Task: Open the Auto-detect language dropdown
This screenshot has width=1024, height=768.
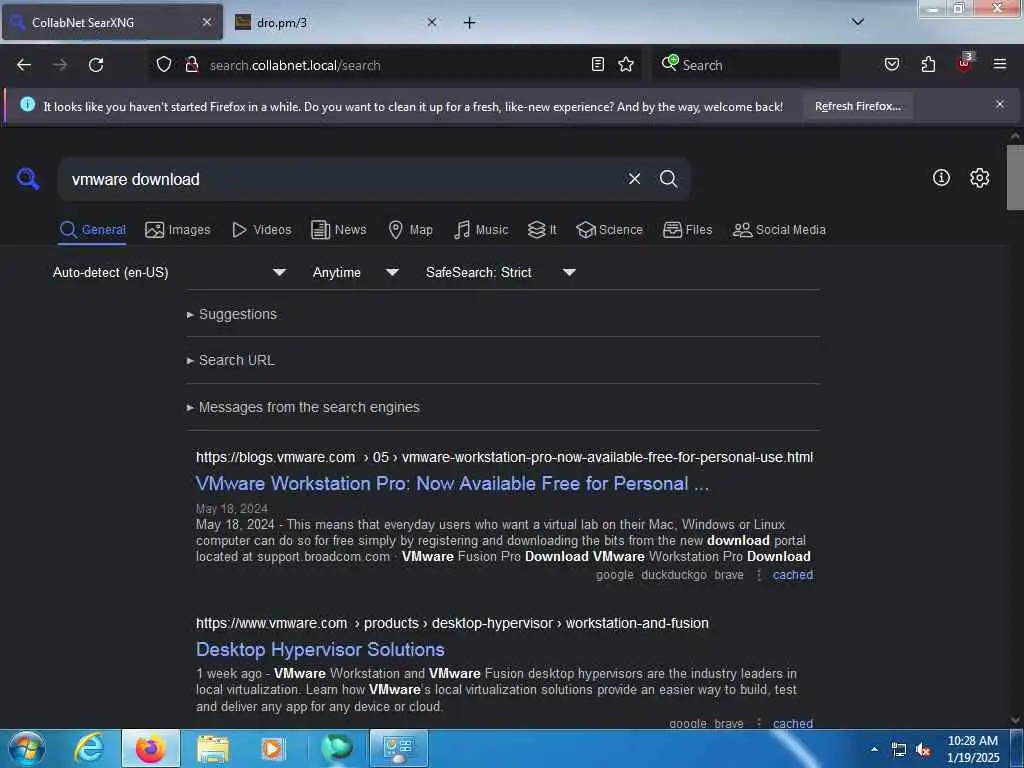Action: tap(169, 272)
